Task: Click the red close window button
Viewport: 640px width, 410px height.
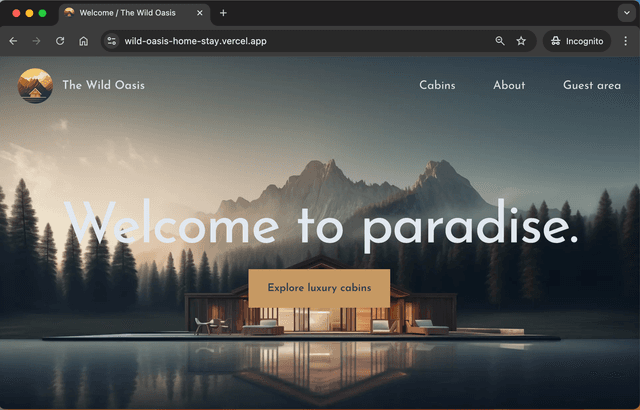Action: coord(16,13)
